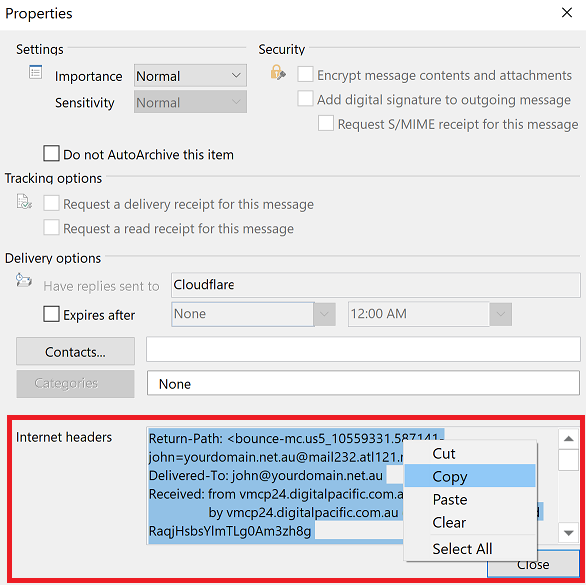The image size is (588, 585).
Task: Click the Received: from vmcp24.digitalpacific line
Action: point(276,494)
